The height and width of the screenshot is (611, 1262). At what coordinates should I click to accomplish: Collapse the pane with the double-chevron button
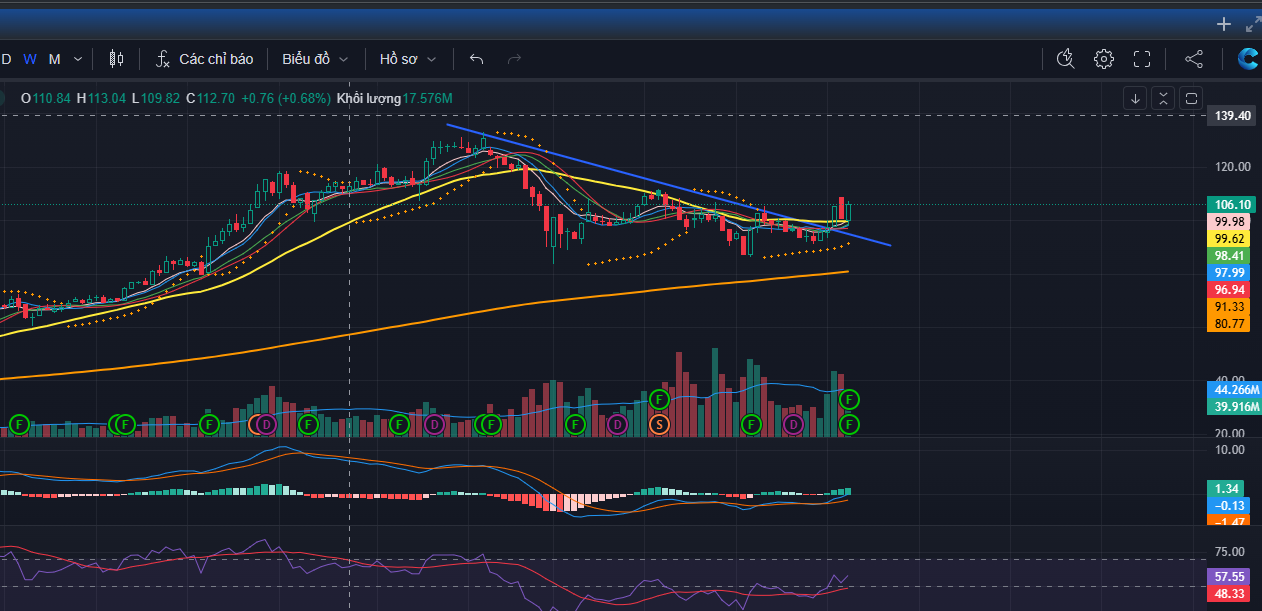coord(1163,98)
